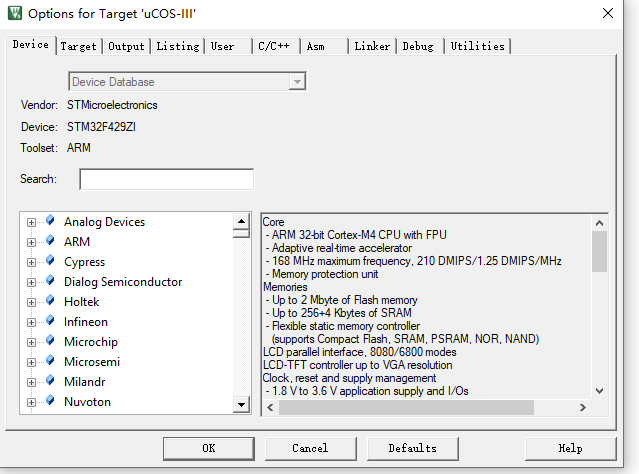
Task: Expand the Microsemi tree node
Action: click(32, 362)
